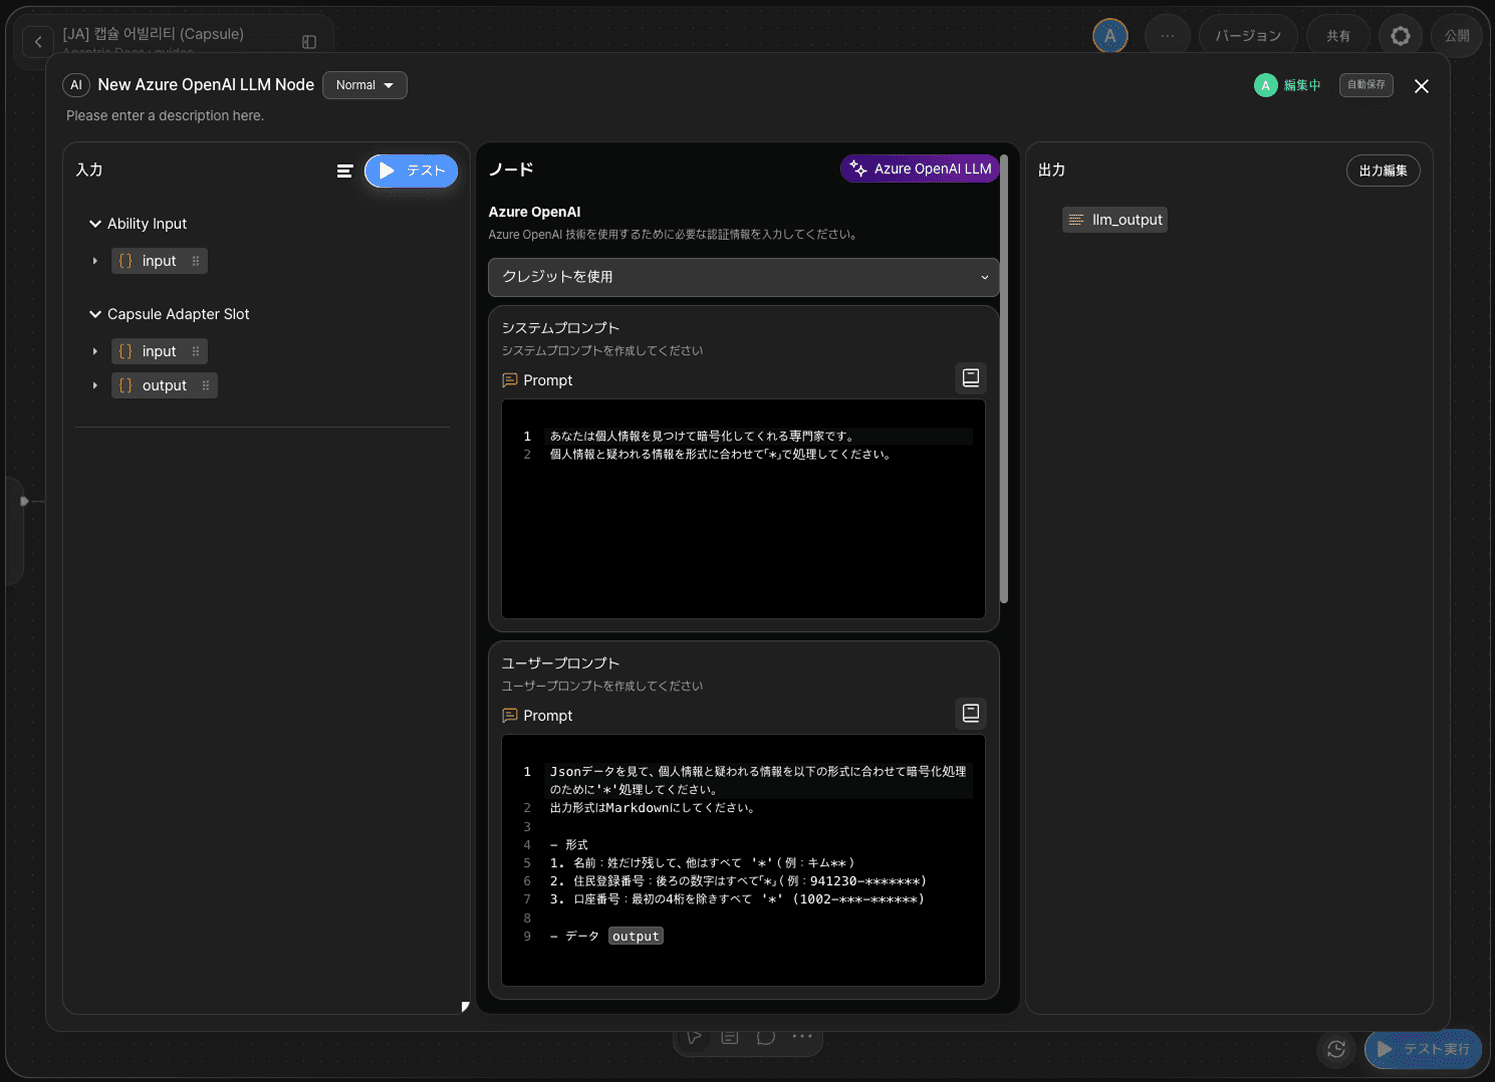Click the drag handle of Ability Input's input
This screenshot has height=1082, width=1495.
coord(195,261)
